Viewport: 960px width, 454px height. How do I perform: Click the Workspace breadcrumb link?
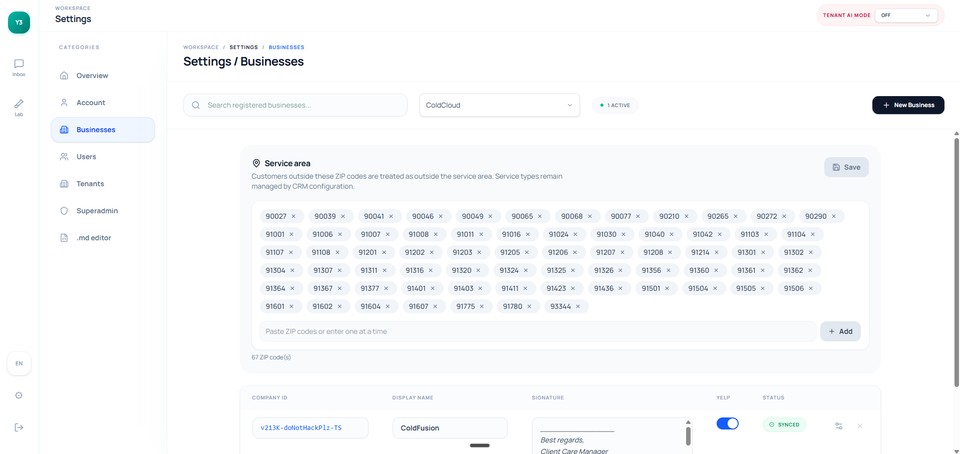pyautogui.click(x=201, y=47)
